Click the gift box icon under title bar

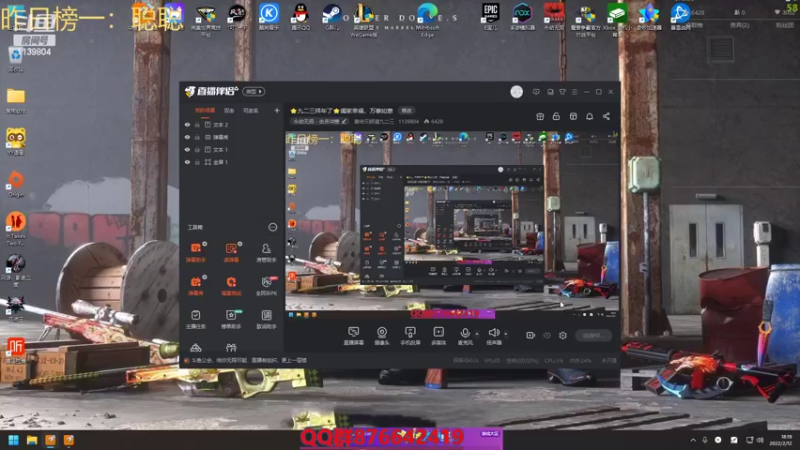pos(540,116)
